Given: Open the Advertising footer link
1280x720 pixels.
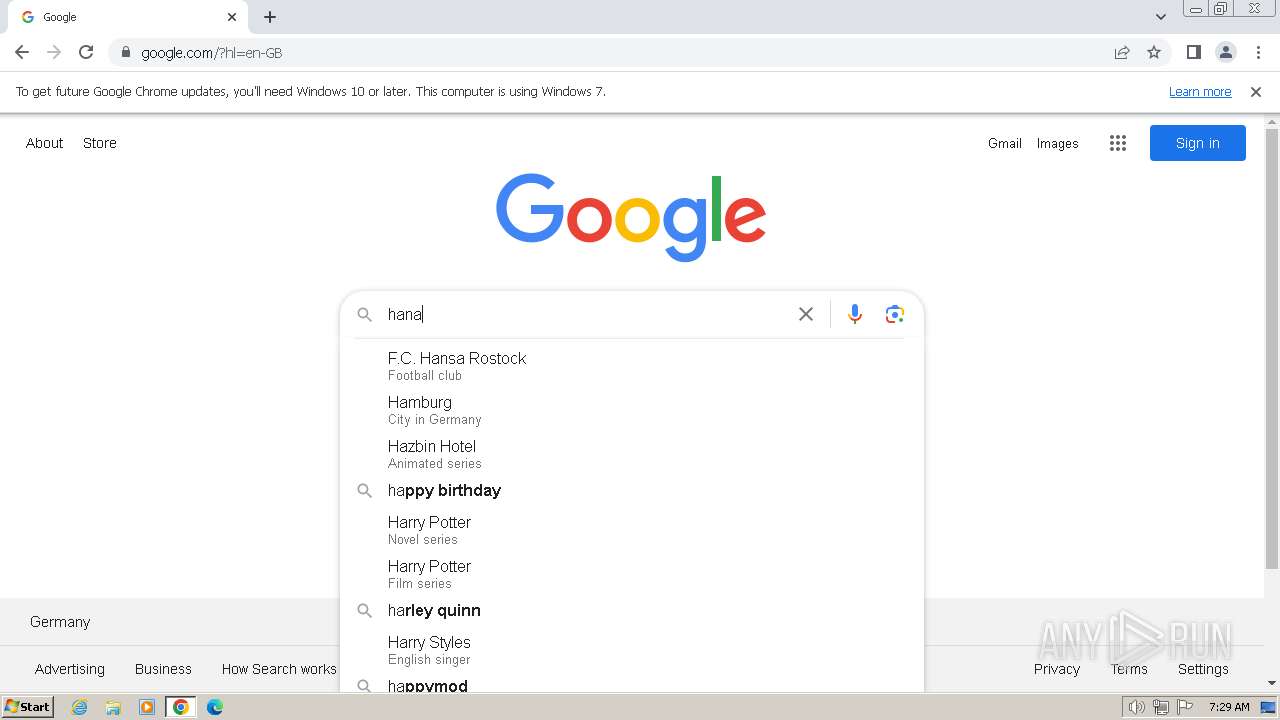Looking at the screenshot, I should [x=69, y=669].
